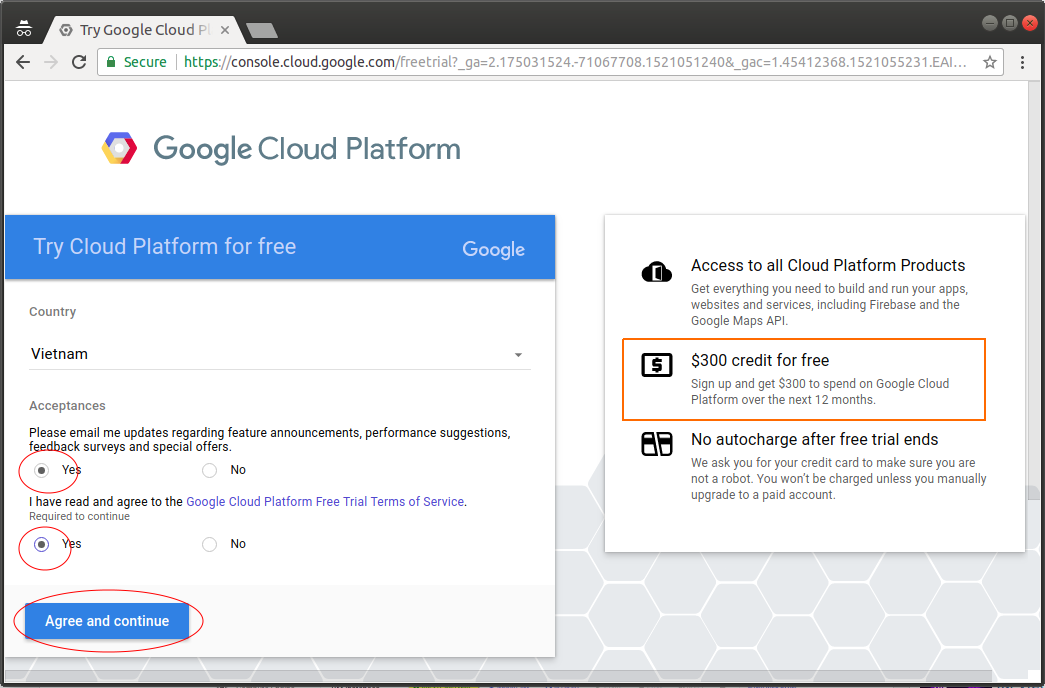Click the Google logo in the blue header
Screen dimensions: 1045x688
tap(494, 249)
